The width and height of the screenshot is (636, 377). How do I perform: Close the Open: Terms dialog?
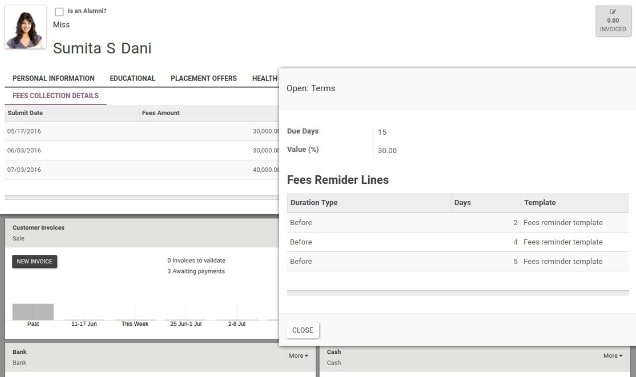click(x=303, y=330)
